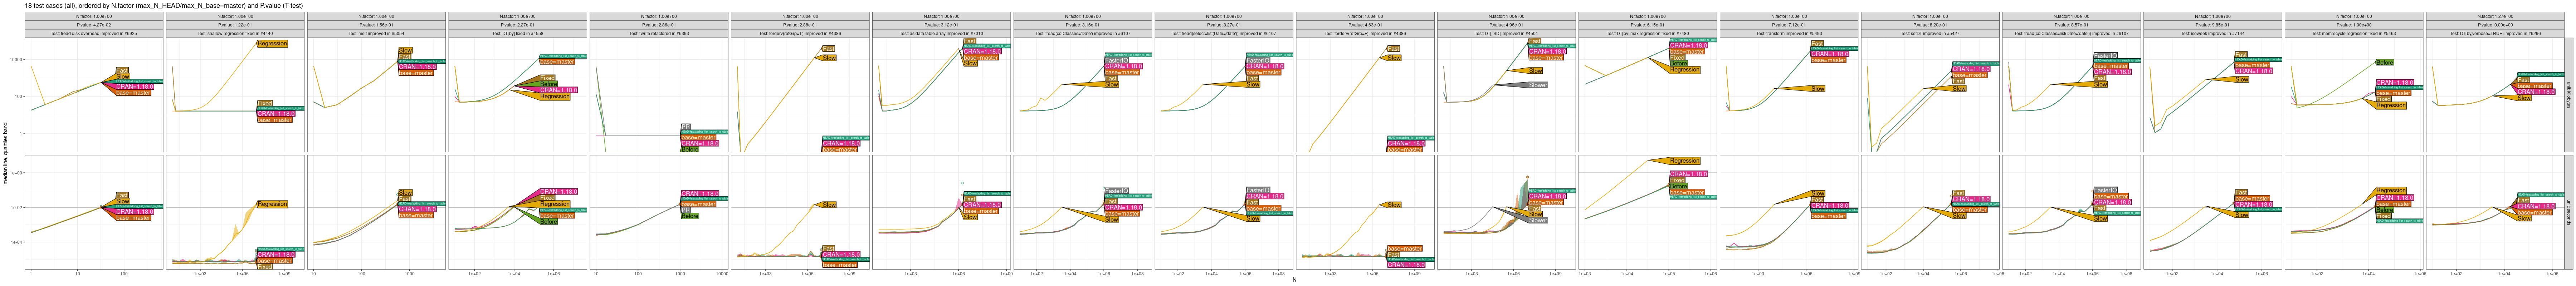Viewport: 2576px width, 286px height.
Task: Click the Slow label in transform panel's top plot
Action: [x=1818, y=89]
